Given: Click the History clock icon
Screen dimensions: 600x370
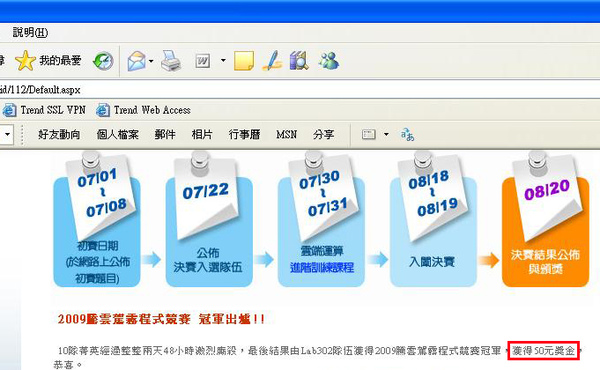Looking at the screenshot, I should coord(103,61).
